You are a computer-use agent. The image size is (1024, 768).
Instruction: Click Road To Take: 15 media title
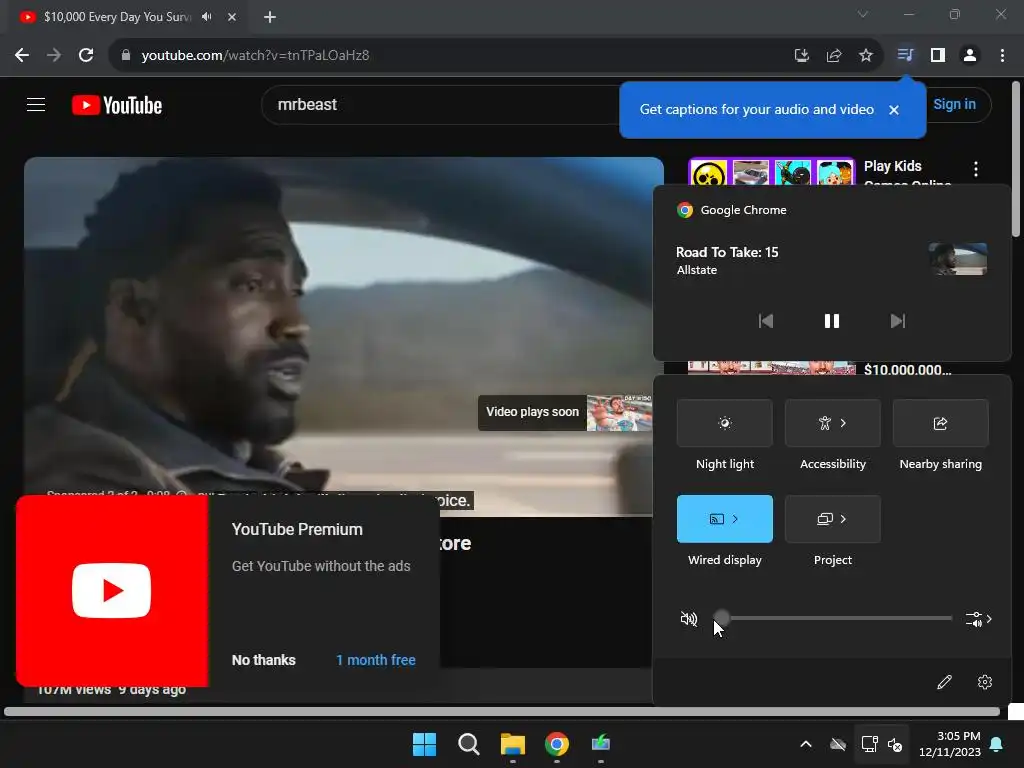(727, 252)
